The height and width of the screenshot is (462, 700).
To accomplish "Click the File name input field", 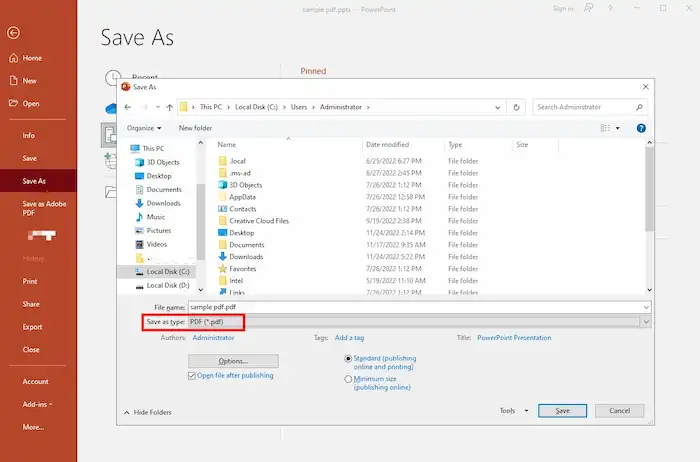I will click(x=420, y=307).
